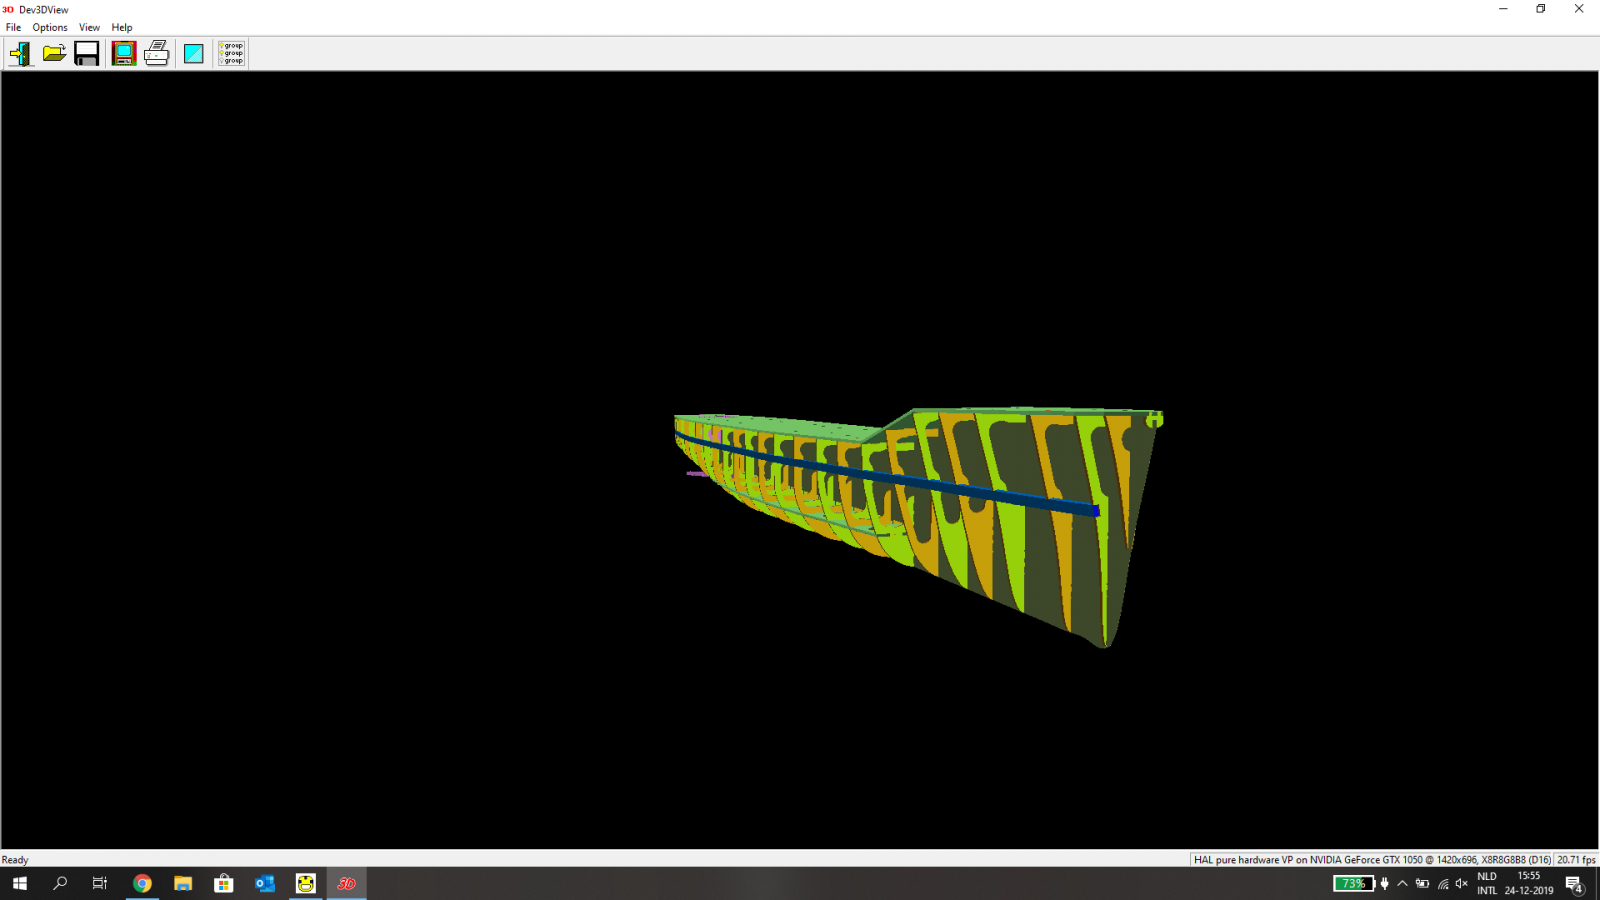
Task: Click the monitor screen capture toolbar icon
Action: pyautogui.click(x=124, y=54)
